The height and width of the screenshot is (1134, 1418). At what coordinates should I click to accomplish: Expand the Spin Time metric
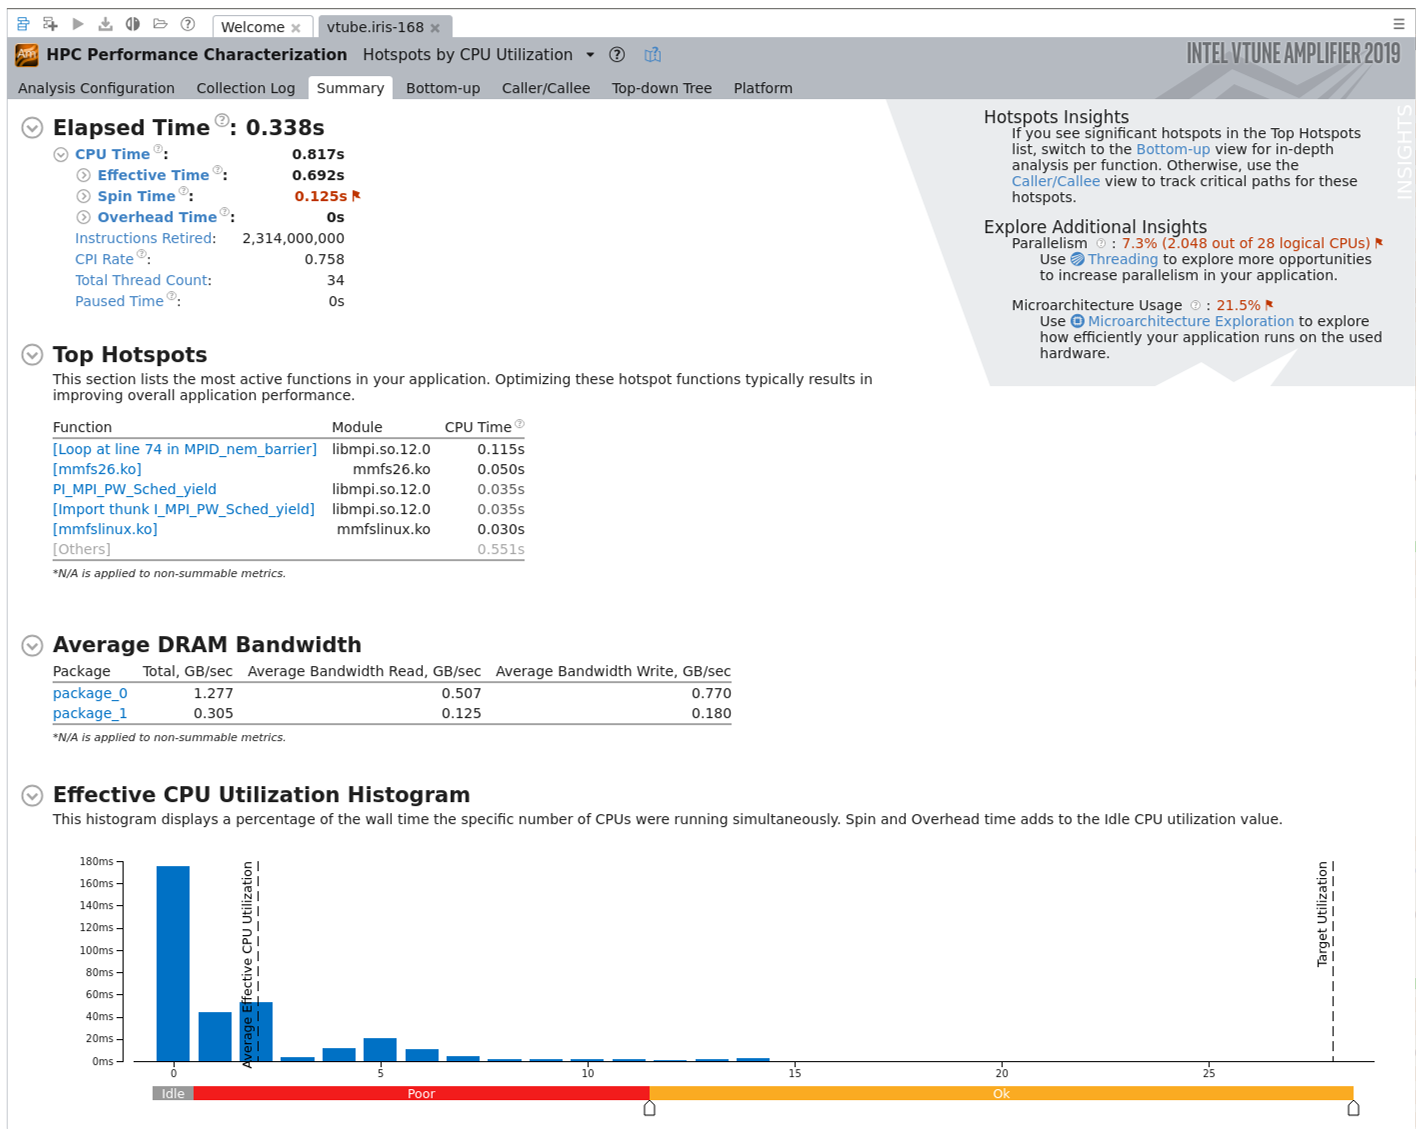coord(84,196)
